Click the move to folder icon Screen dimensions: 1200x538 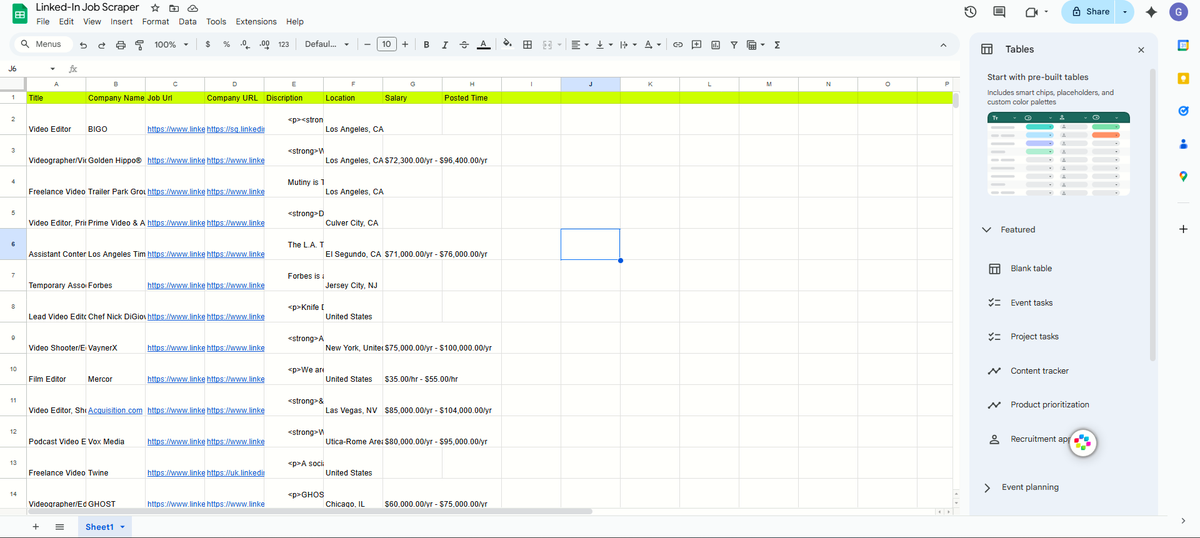(173, 8)
